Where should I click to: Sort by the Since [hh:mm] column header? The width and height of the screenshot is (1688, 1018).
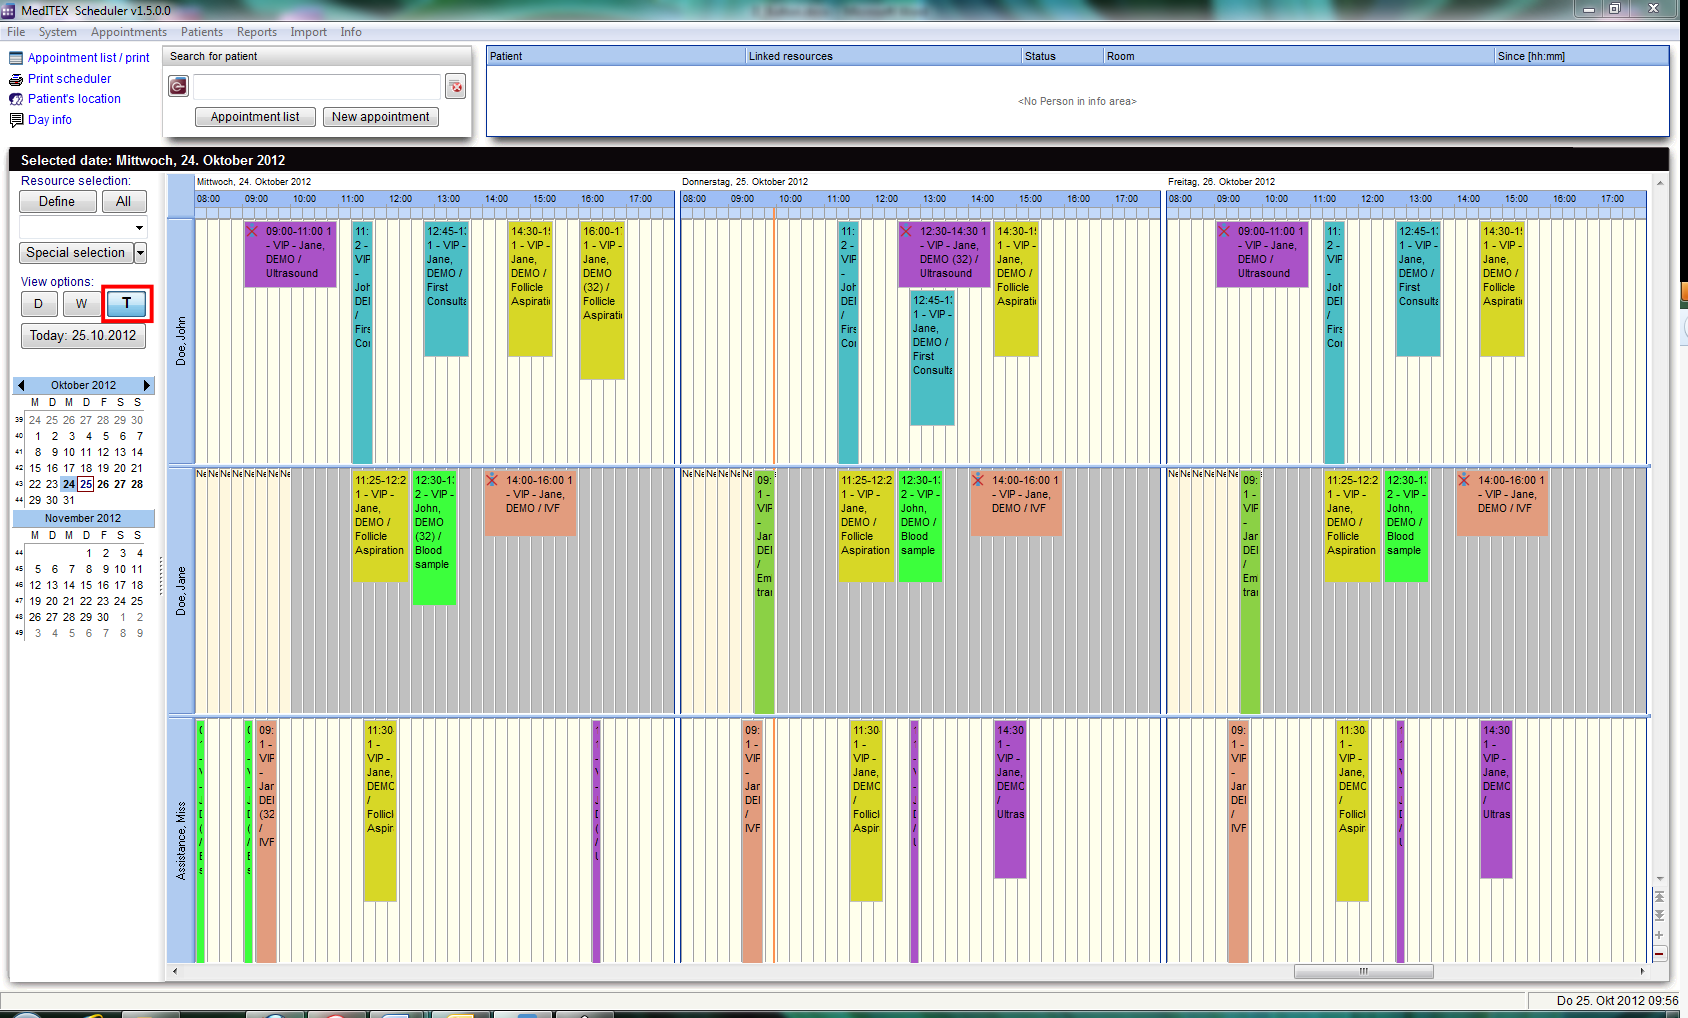[x=1581, y=56]
